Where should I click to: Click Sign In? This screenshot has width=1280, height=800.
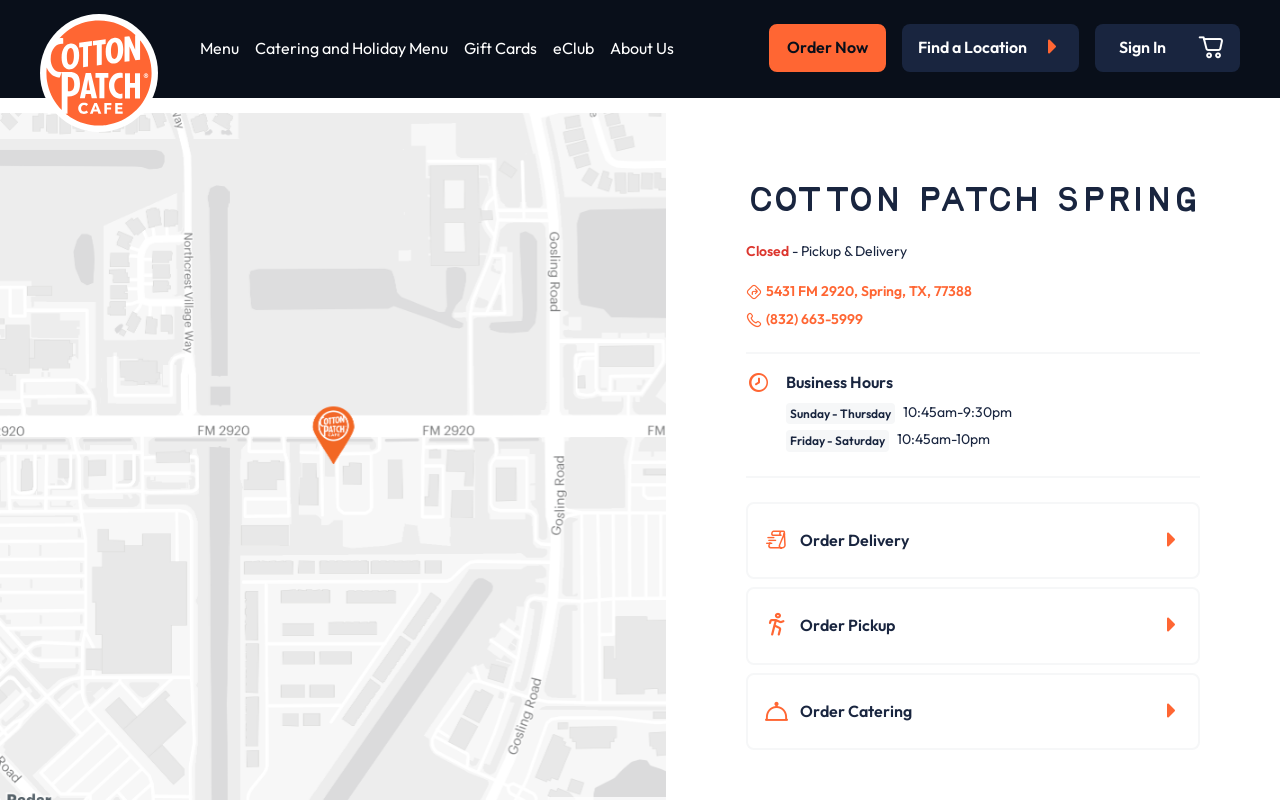[1142, 48]
